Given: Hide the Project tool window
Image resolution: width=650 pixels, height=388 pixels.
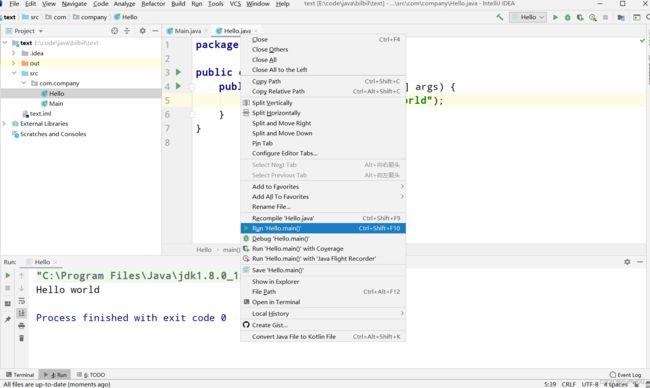Looking at the screenshot, I should 155,31.
